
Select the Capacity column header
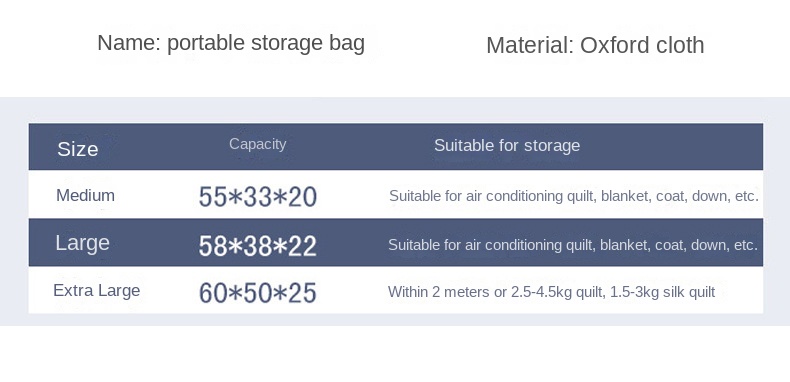tap(257, 144)
